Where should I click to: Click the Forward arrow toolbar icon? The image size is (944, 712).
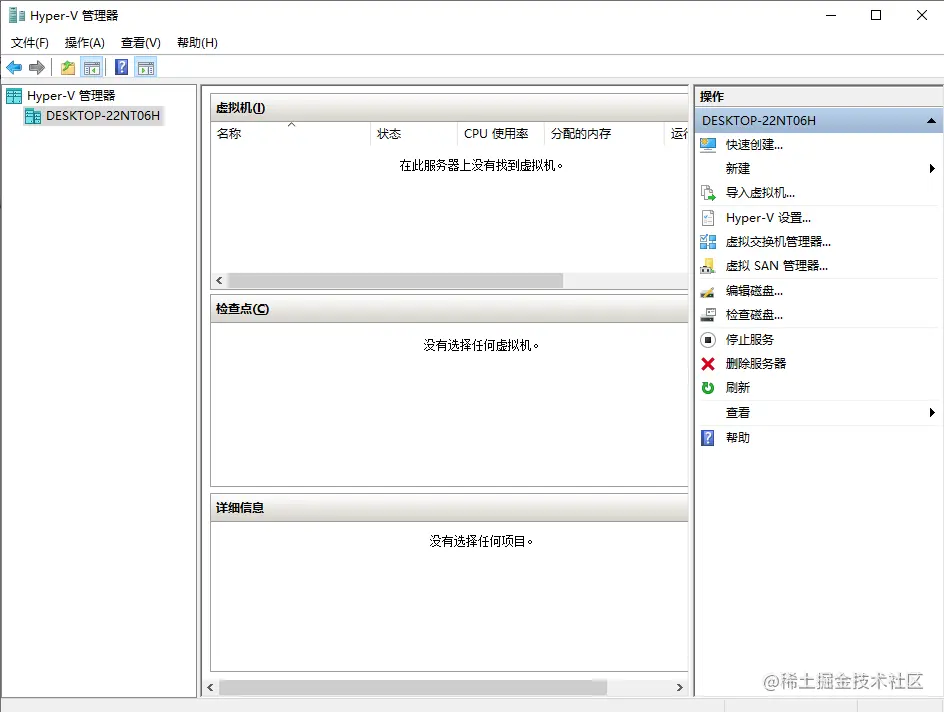(37, 67)
